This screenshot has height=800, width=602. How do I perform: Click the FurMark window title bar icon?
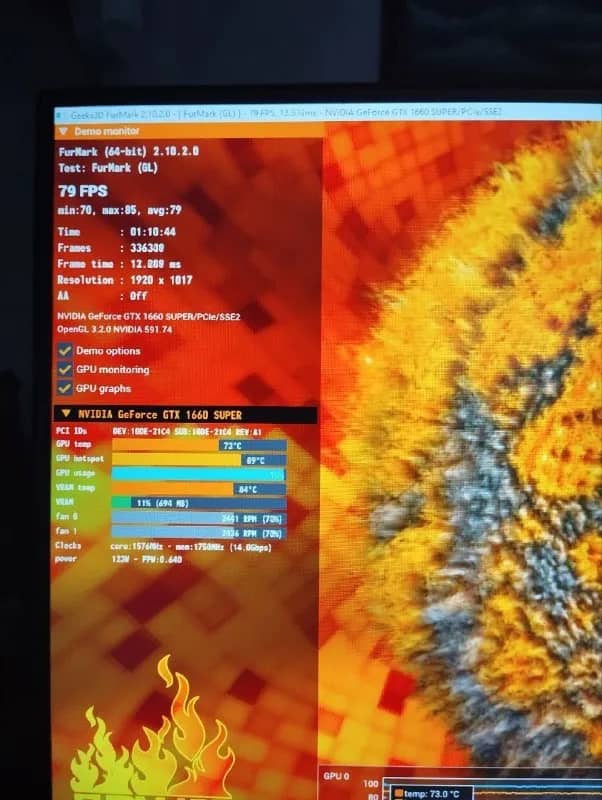pyautogui.click(x=59, y=115)
